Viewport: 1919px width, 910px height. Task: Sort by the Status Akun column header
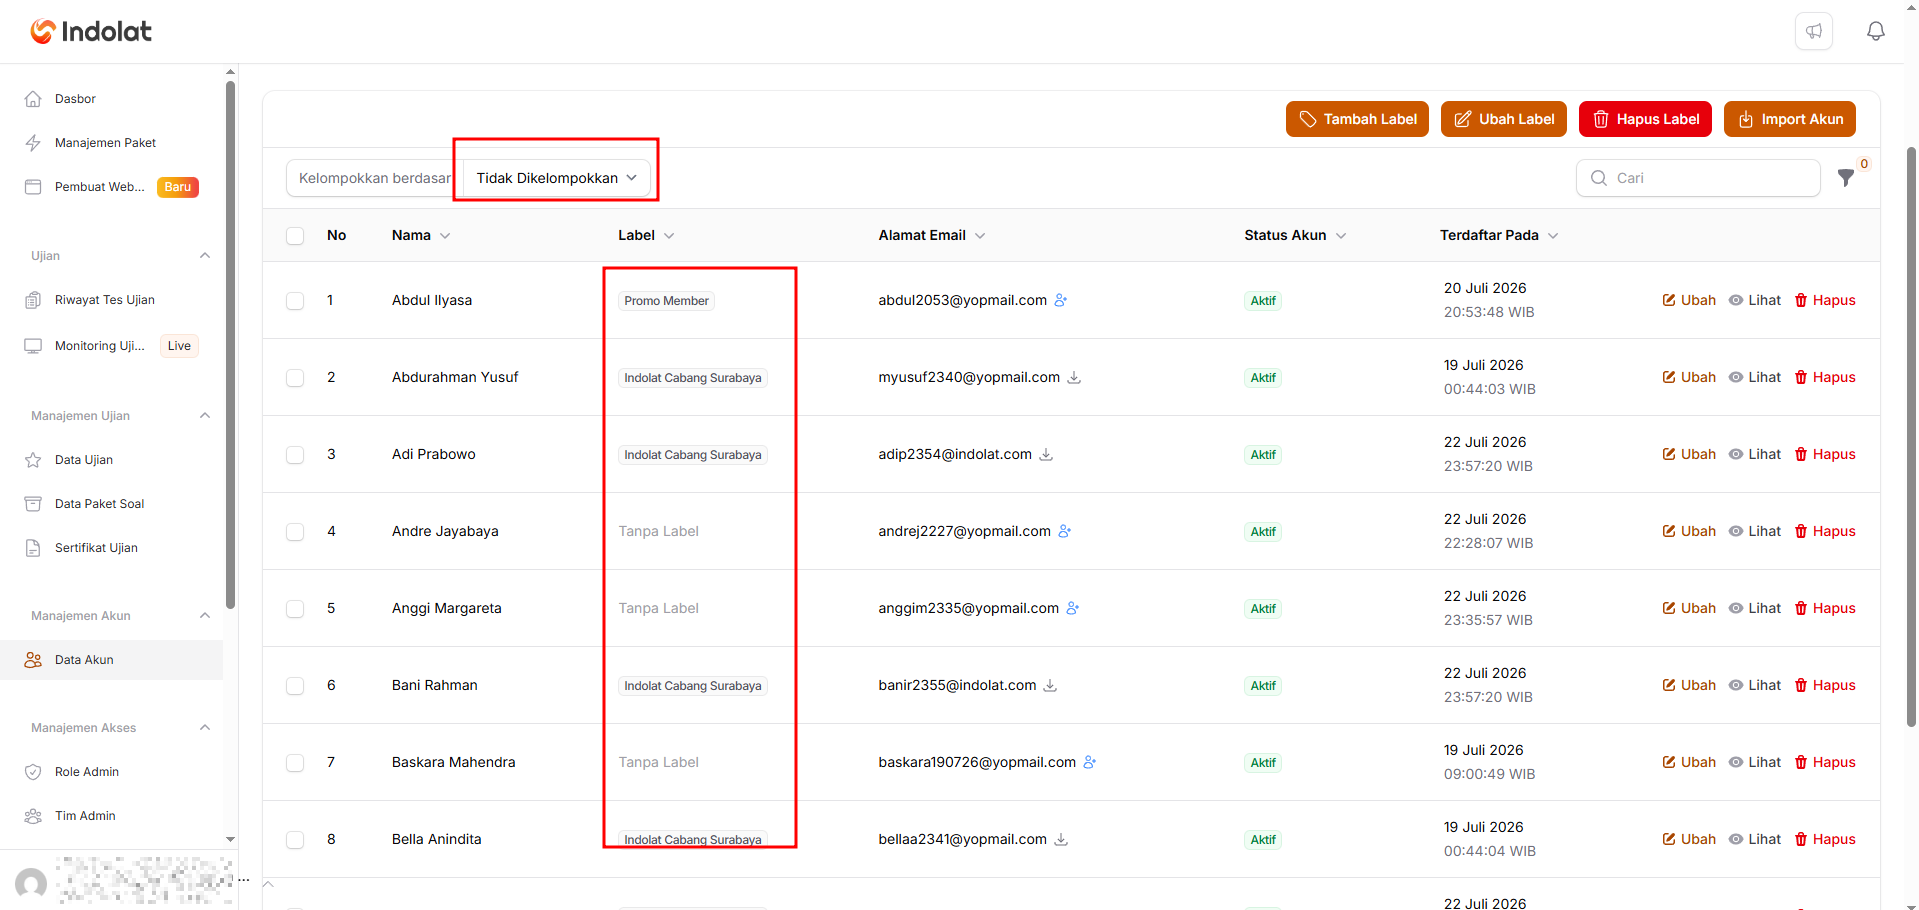click(1295, 235)
